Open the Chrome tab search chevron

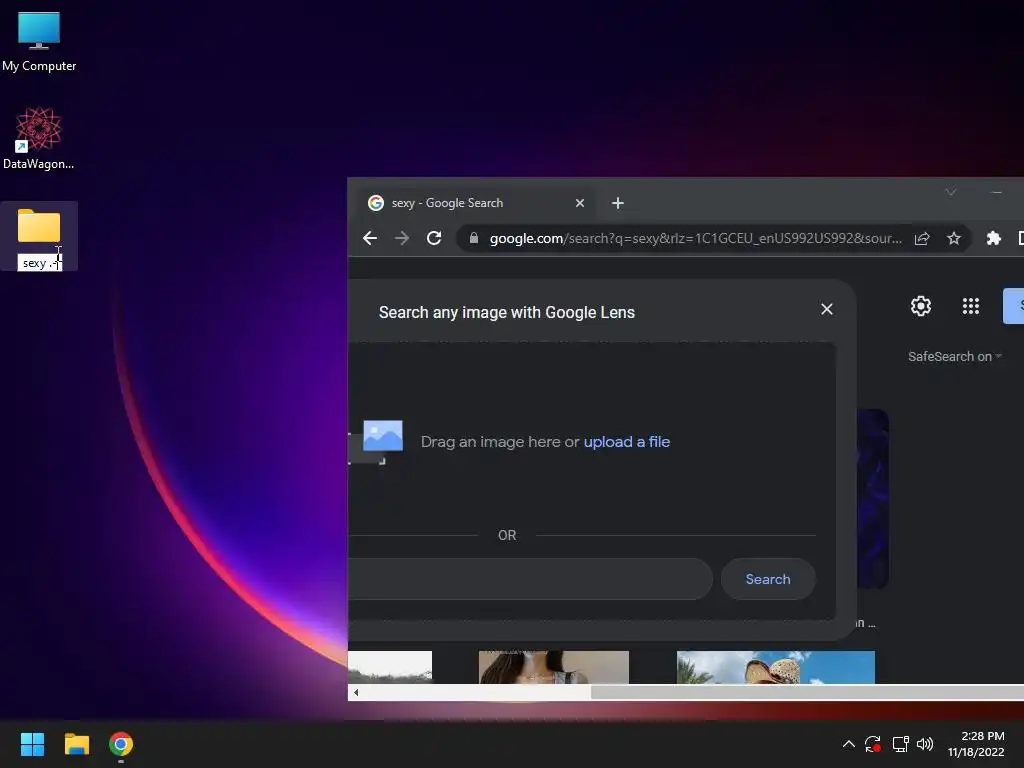pyautogui.click(x=951, y=192)
